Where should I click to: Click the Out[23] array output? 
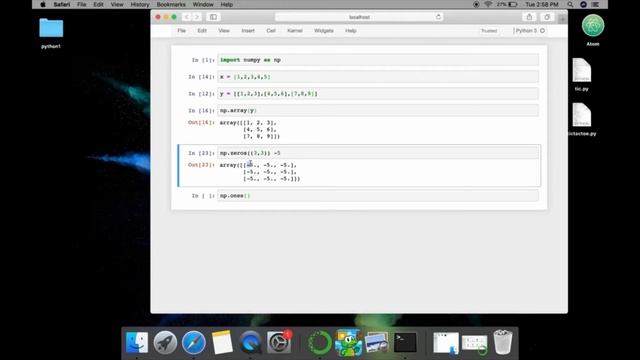260,172
